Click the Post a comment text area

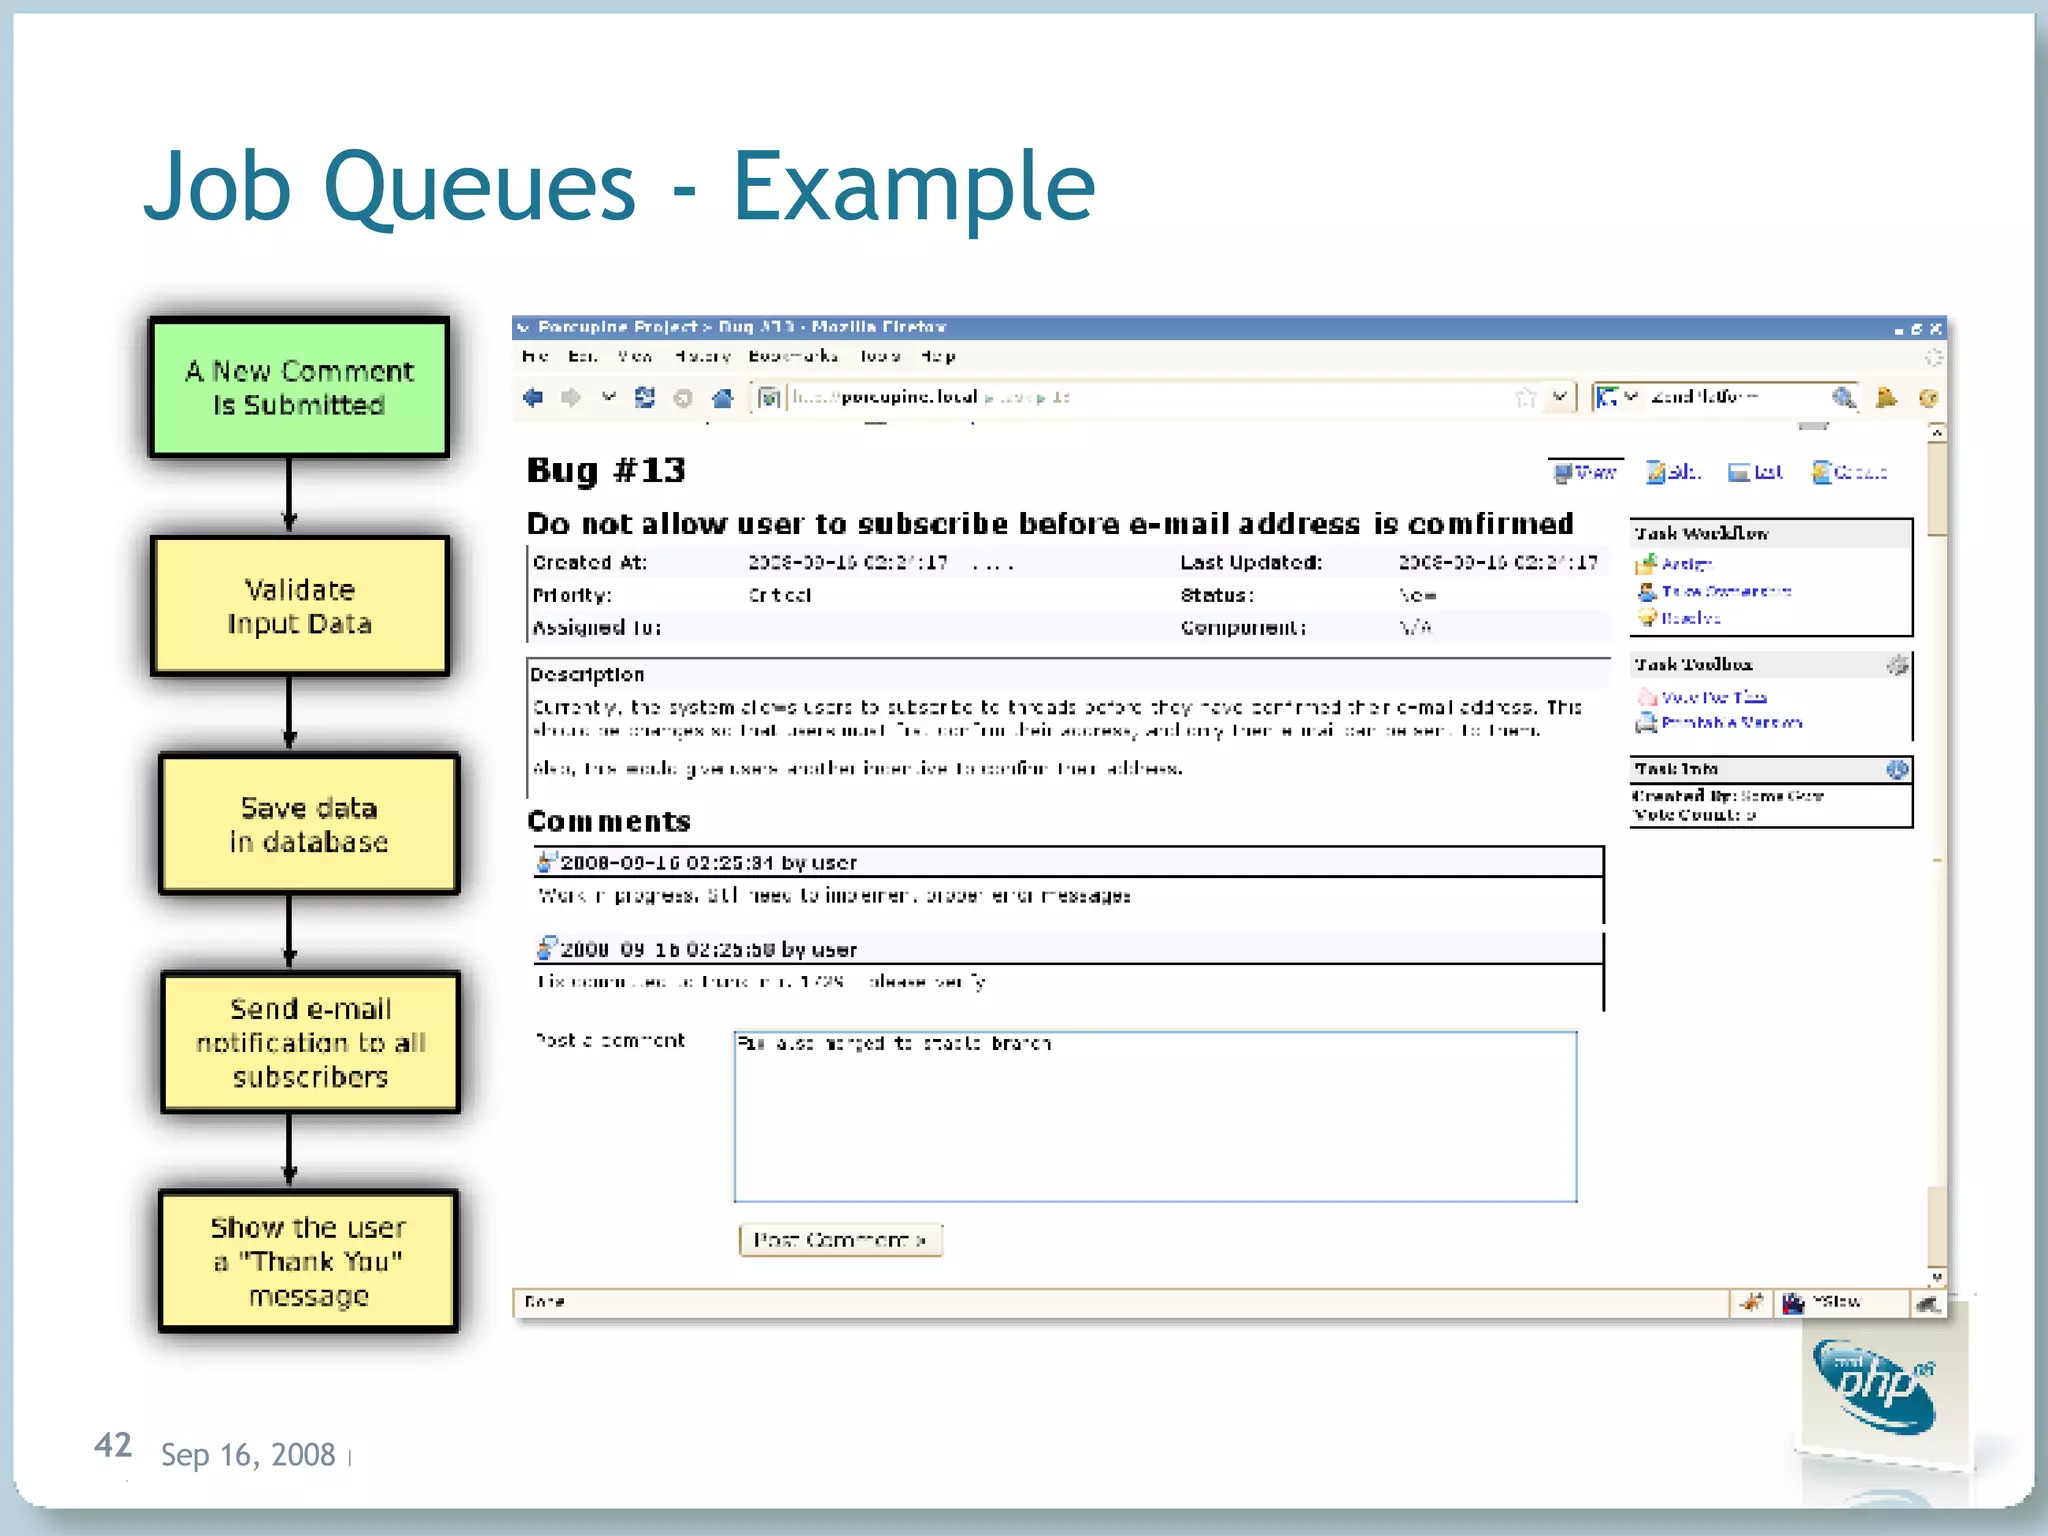1155,1116
